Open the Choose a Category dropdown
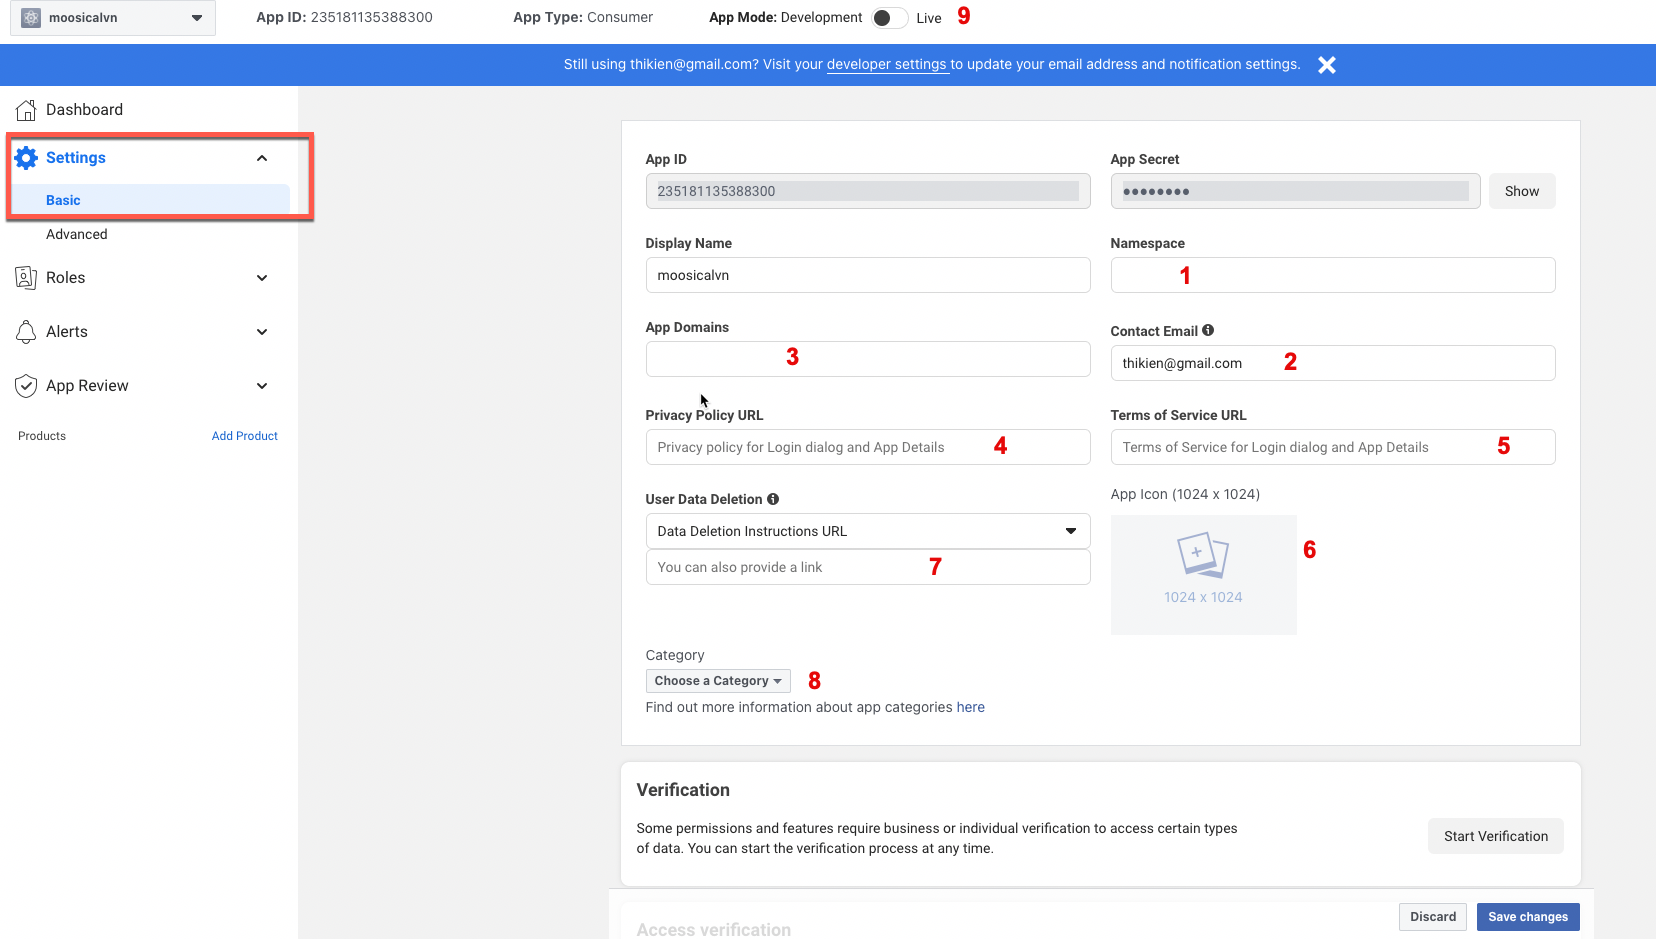This screenshot has height=939, width=1656. tap(718, 681)
